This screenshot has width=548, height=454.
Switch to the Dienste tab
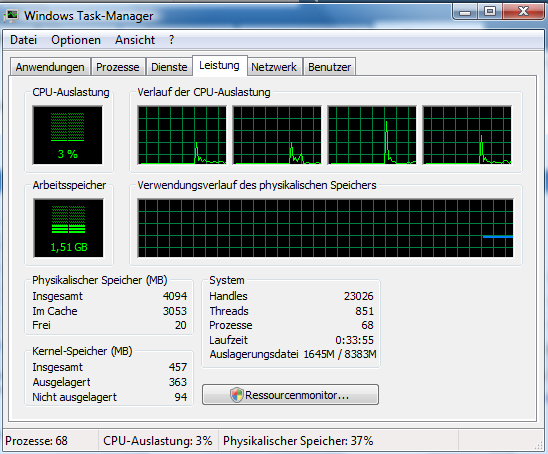[169, 67]
